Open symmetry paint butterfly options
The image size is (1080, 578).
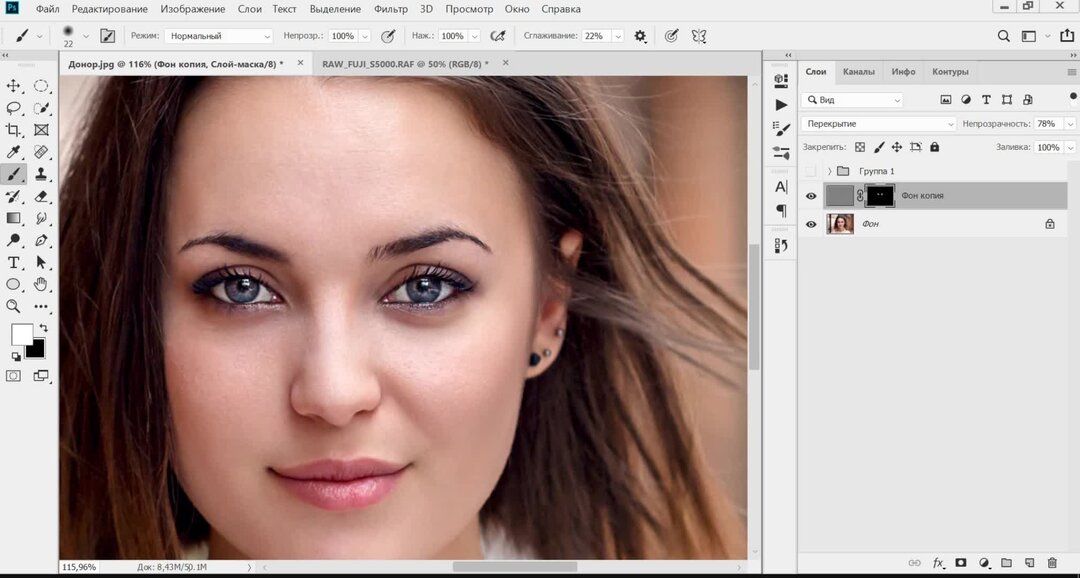pyautogui.click(x=699, y=36)
